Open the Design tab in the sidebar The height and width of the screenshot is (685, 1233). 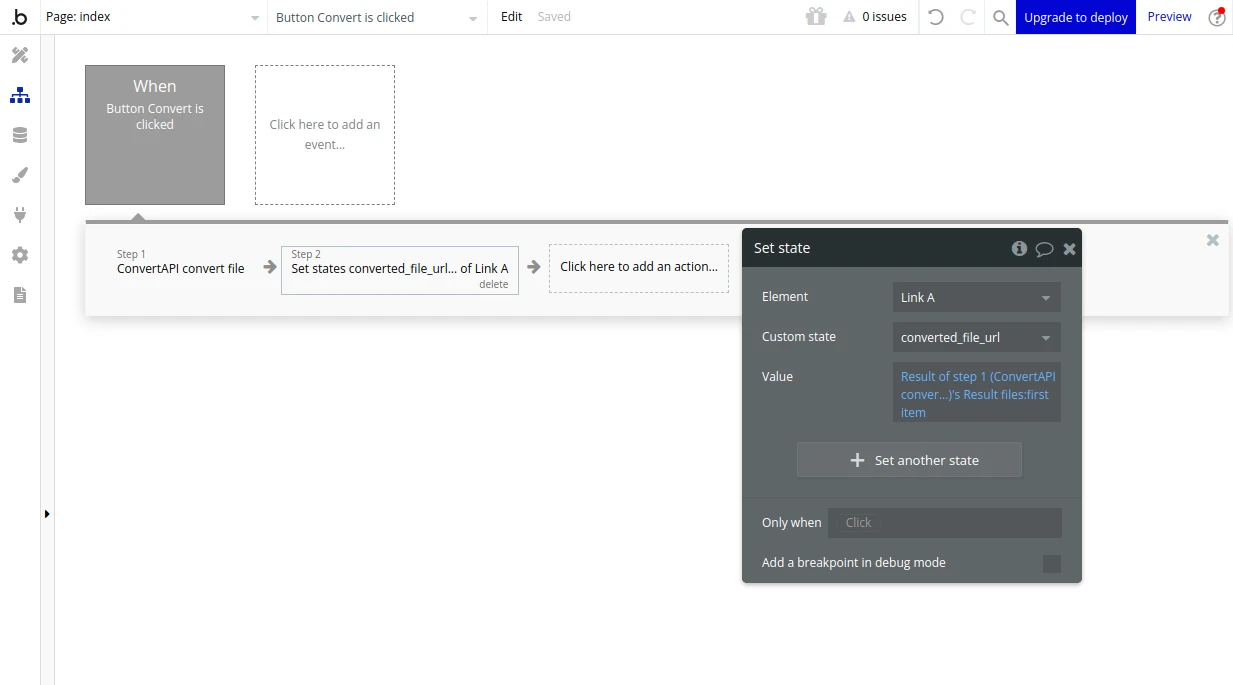pos(20,55)
